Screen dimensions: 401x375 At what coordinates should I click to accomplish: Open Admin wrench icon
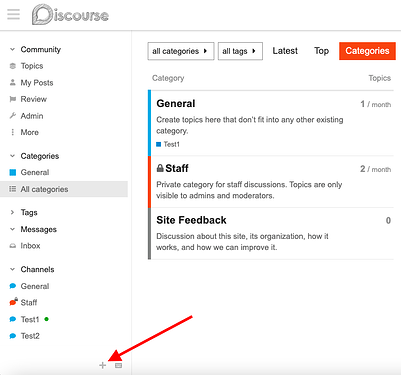[13, 116]
